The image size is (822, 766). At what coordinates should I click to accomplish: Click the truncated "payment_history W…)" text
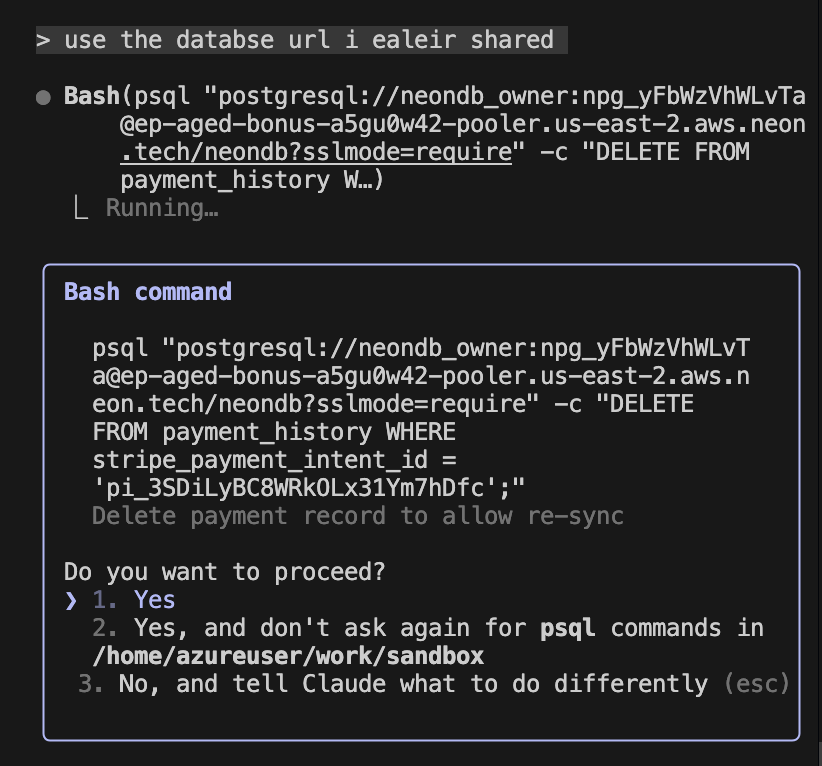252,181
